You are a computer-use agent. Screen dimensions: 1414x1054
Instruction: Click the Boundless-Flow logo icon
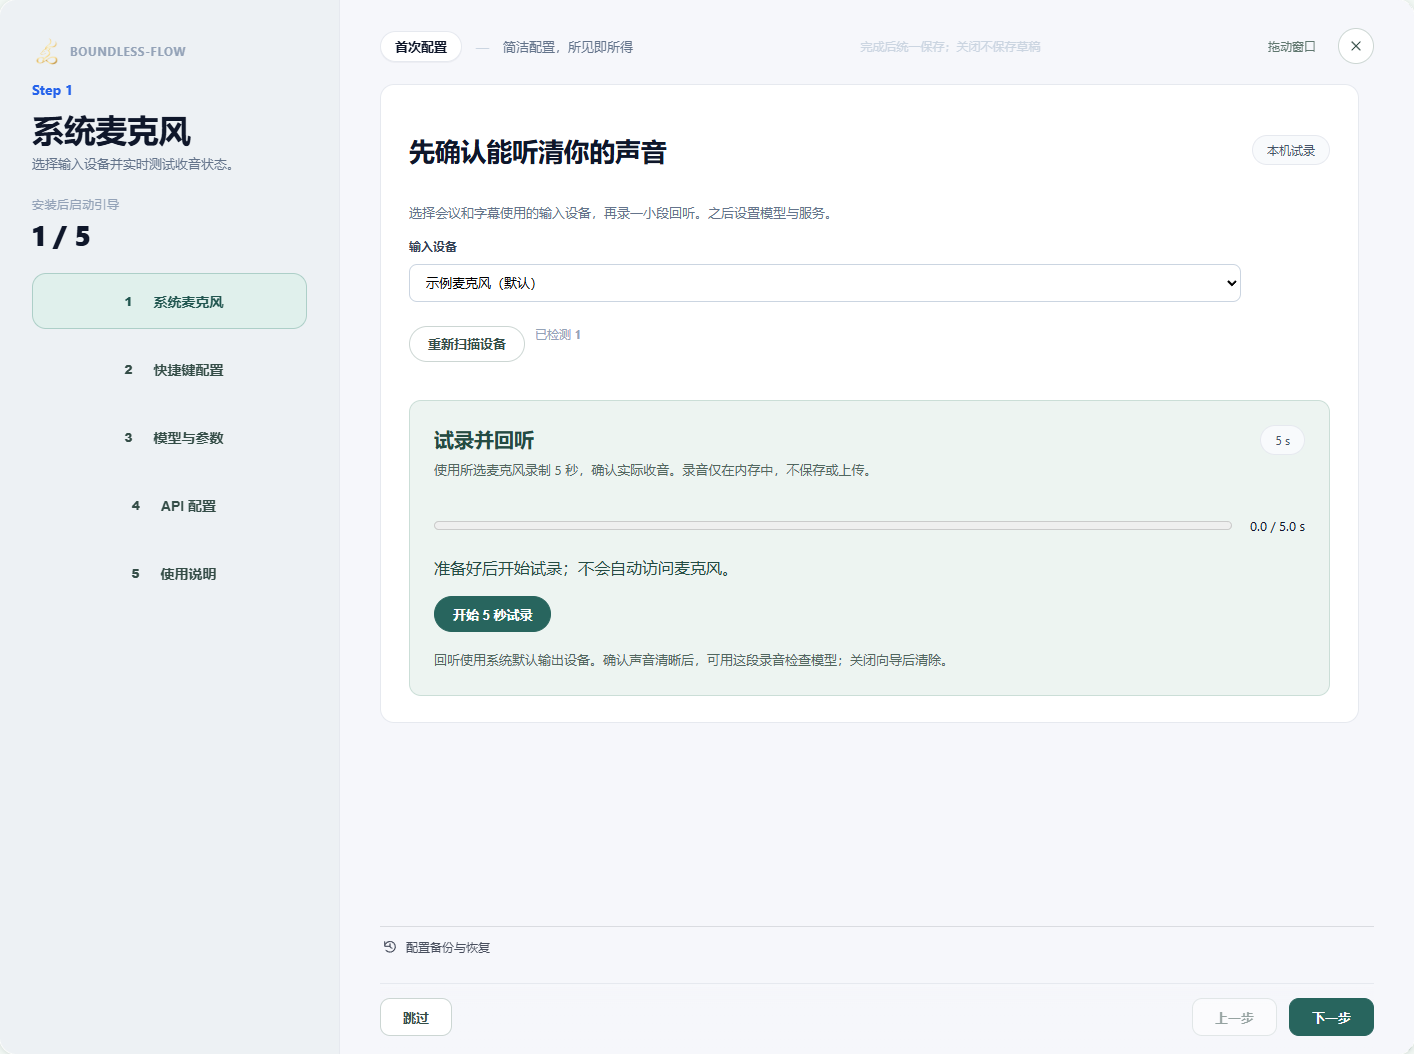coord(47,51)
